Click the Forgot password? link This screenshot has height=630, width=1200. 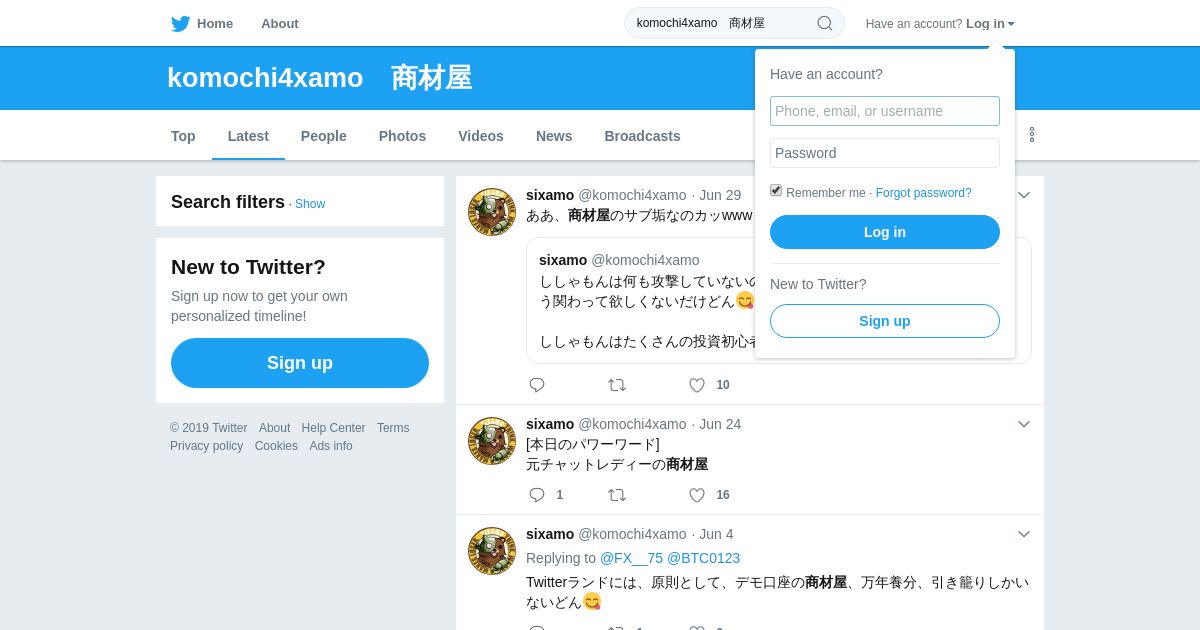point(924,193)
